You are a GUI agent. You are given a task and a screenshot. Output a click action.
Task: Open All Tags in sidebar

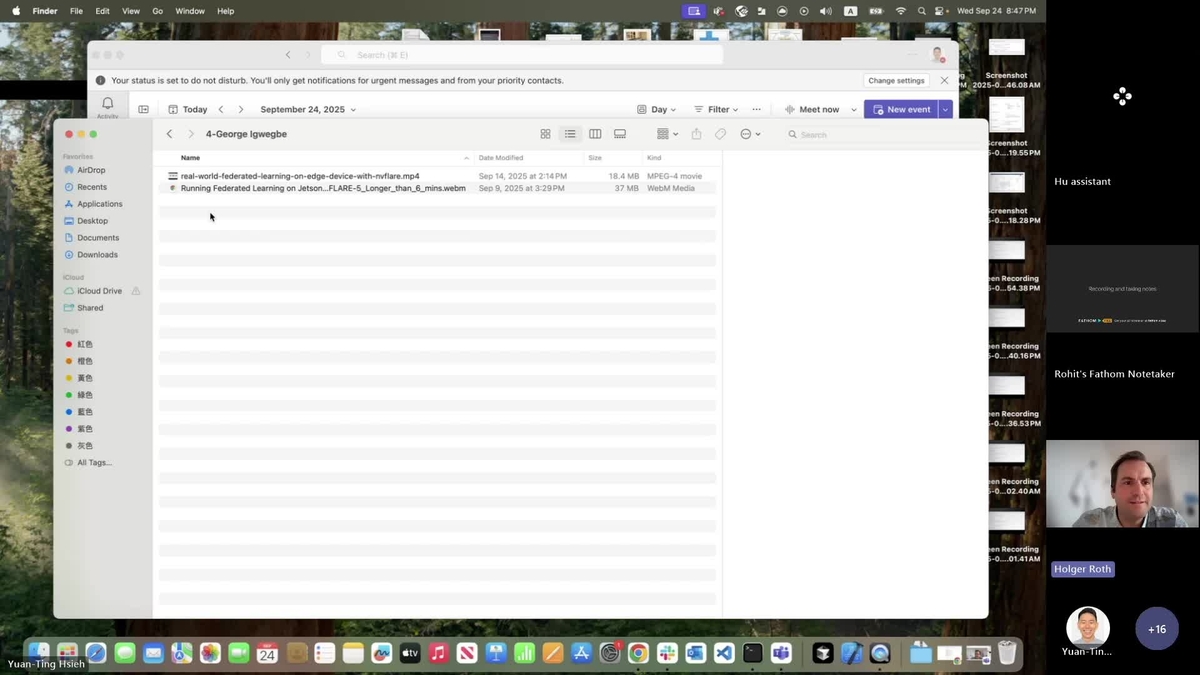[x=94, y=463]
